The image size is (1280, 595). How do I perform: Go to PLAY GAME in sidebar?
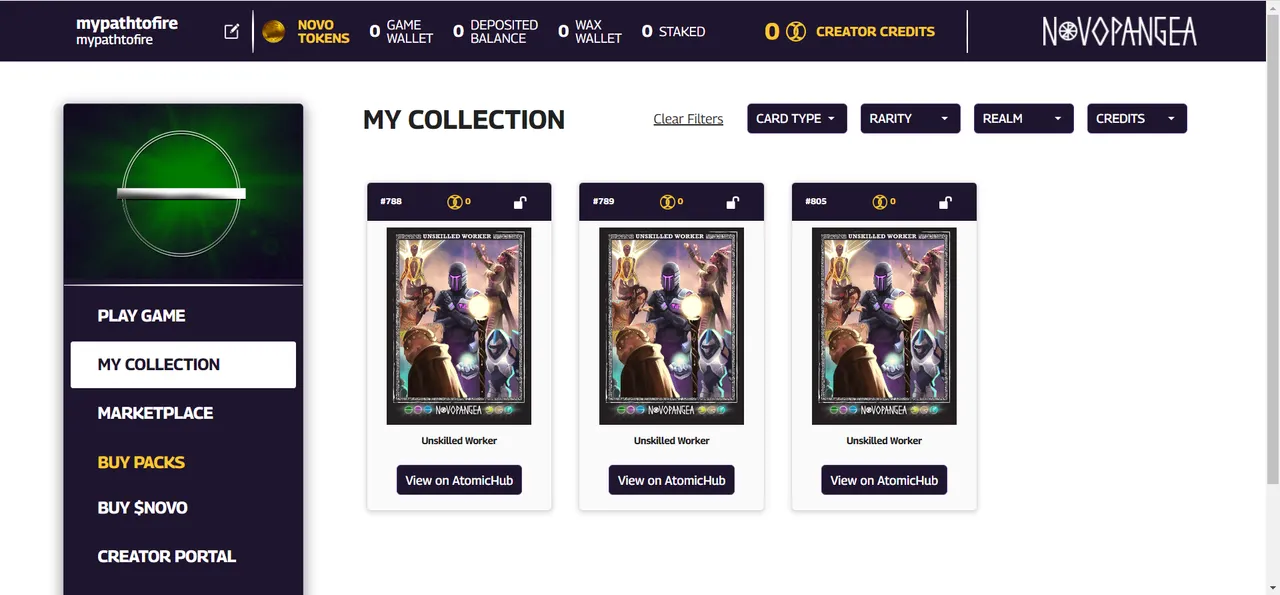tap(141, 316)
